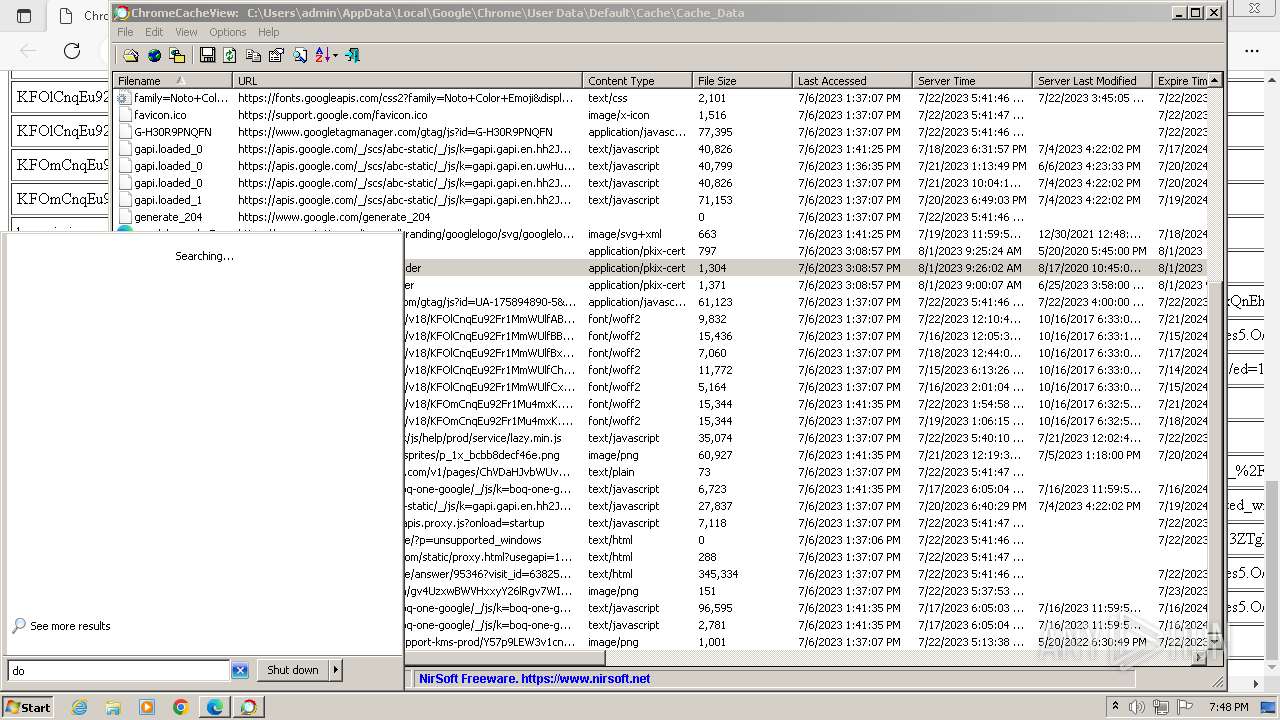Click file size 96,595 cell

715,608
